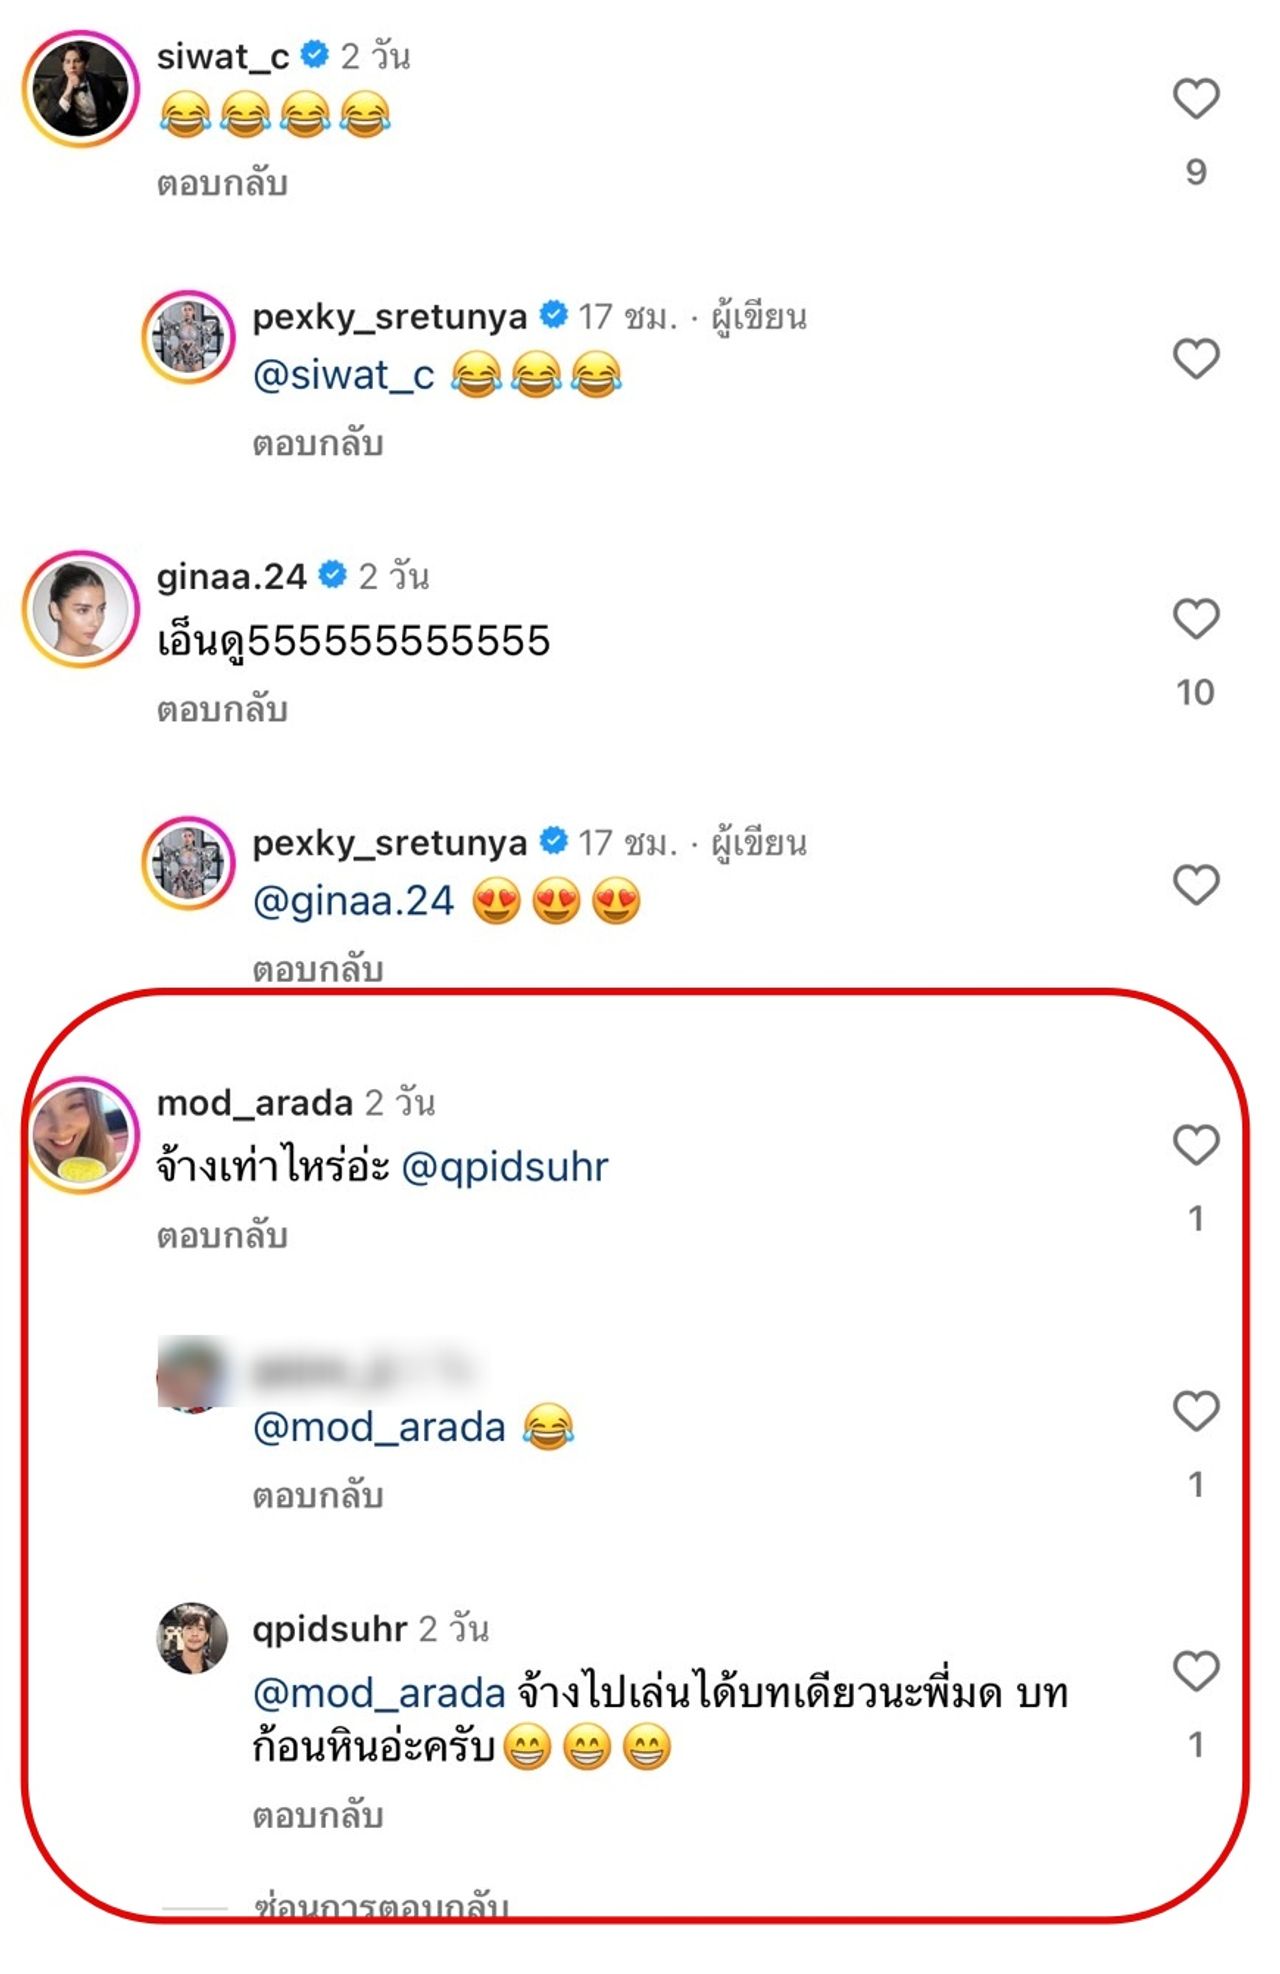Viewport: 1280px width, 1974px height.
Task: Tap heart on pexky_sretunya's reply to ginaa.24
Action: 1195,885
